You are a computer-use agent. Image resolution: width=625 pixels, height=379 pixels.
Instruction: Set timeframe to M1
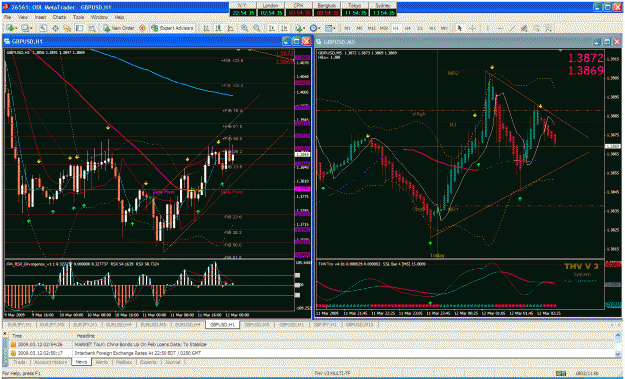[x=348, y=28]
